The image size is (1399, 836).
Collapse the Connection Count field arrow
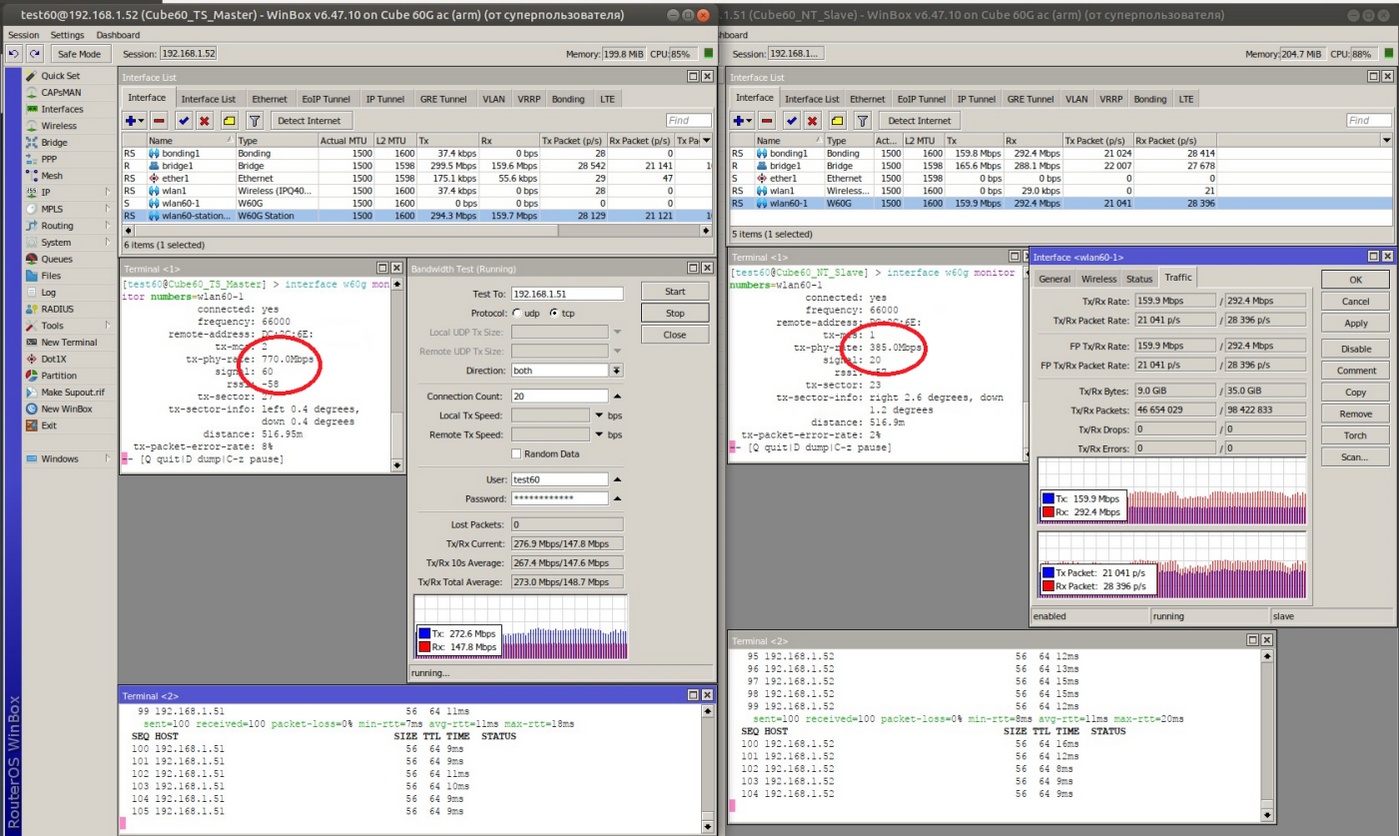(x=617, y=396)
